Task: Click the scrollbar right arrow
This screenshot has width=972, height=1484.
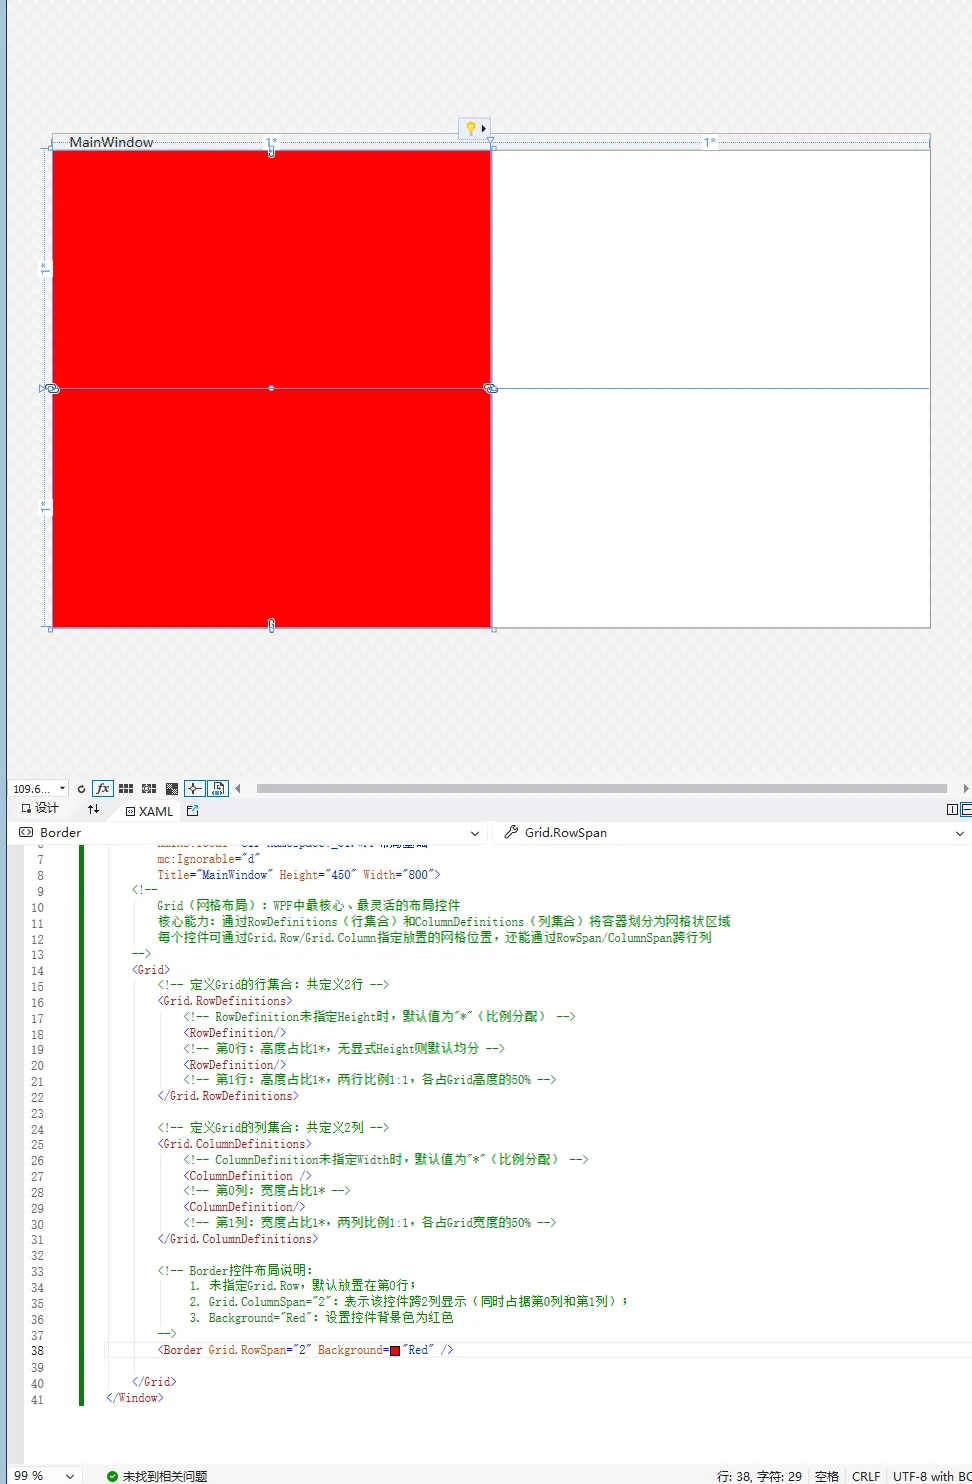Action: [x=965, y=789]
